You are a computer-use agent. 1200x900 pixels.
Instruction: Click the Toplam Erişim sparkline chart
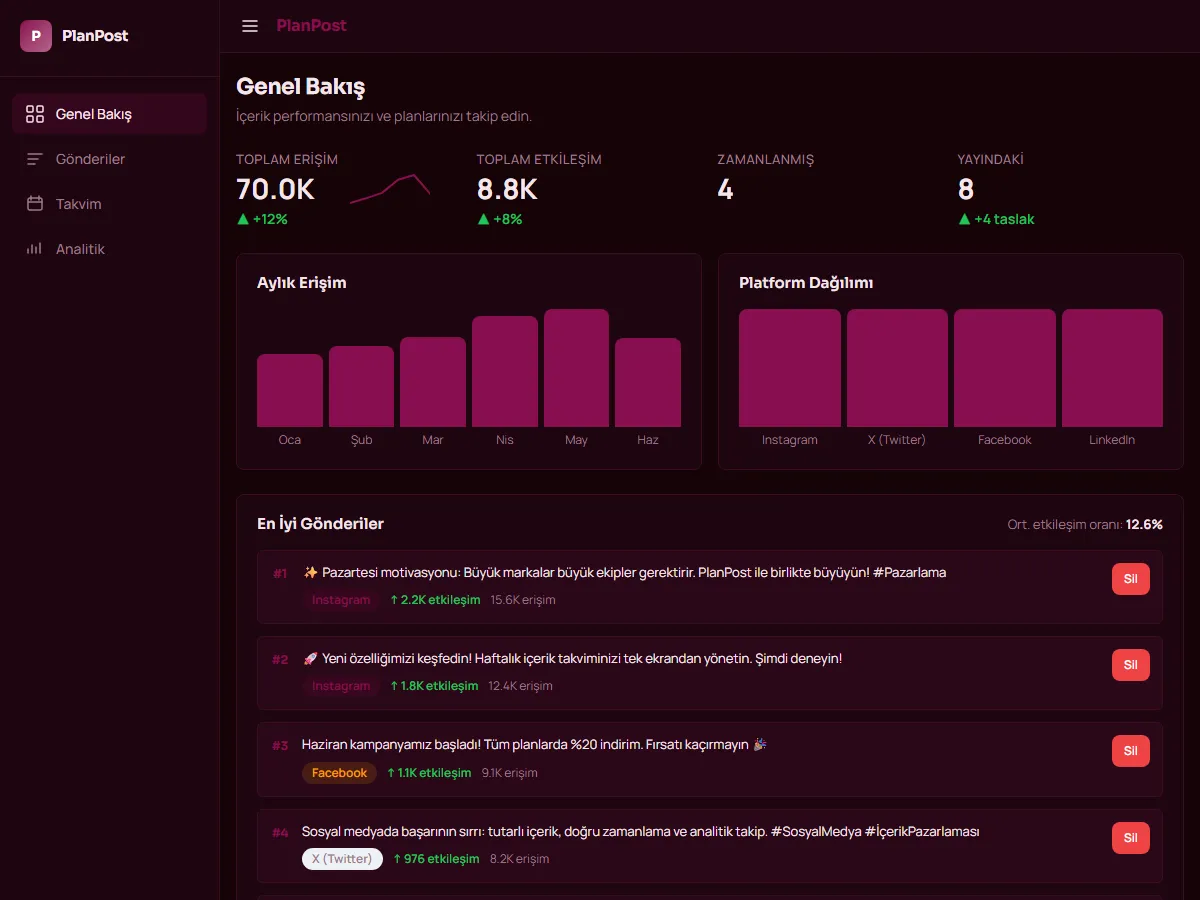pyautogui.click(x=390, y=189)
